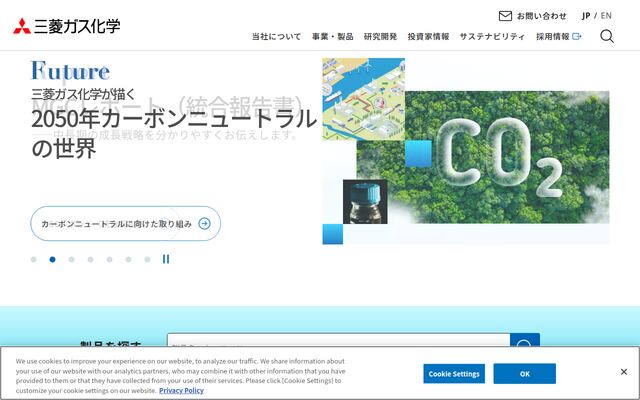Close the cookie banner

(x=624, y=372)
